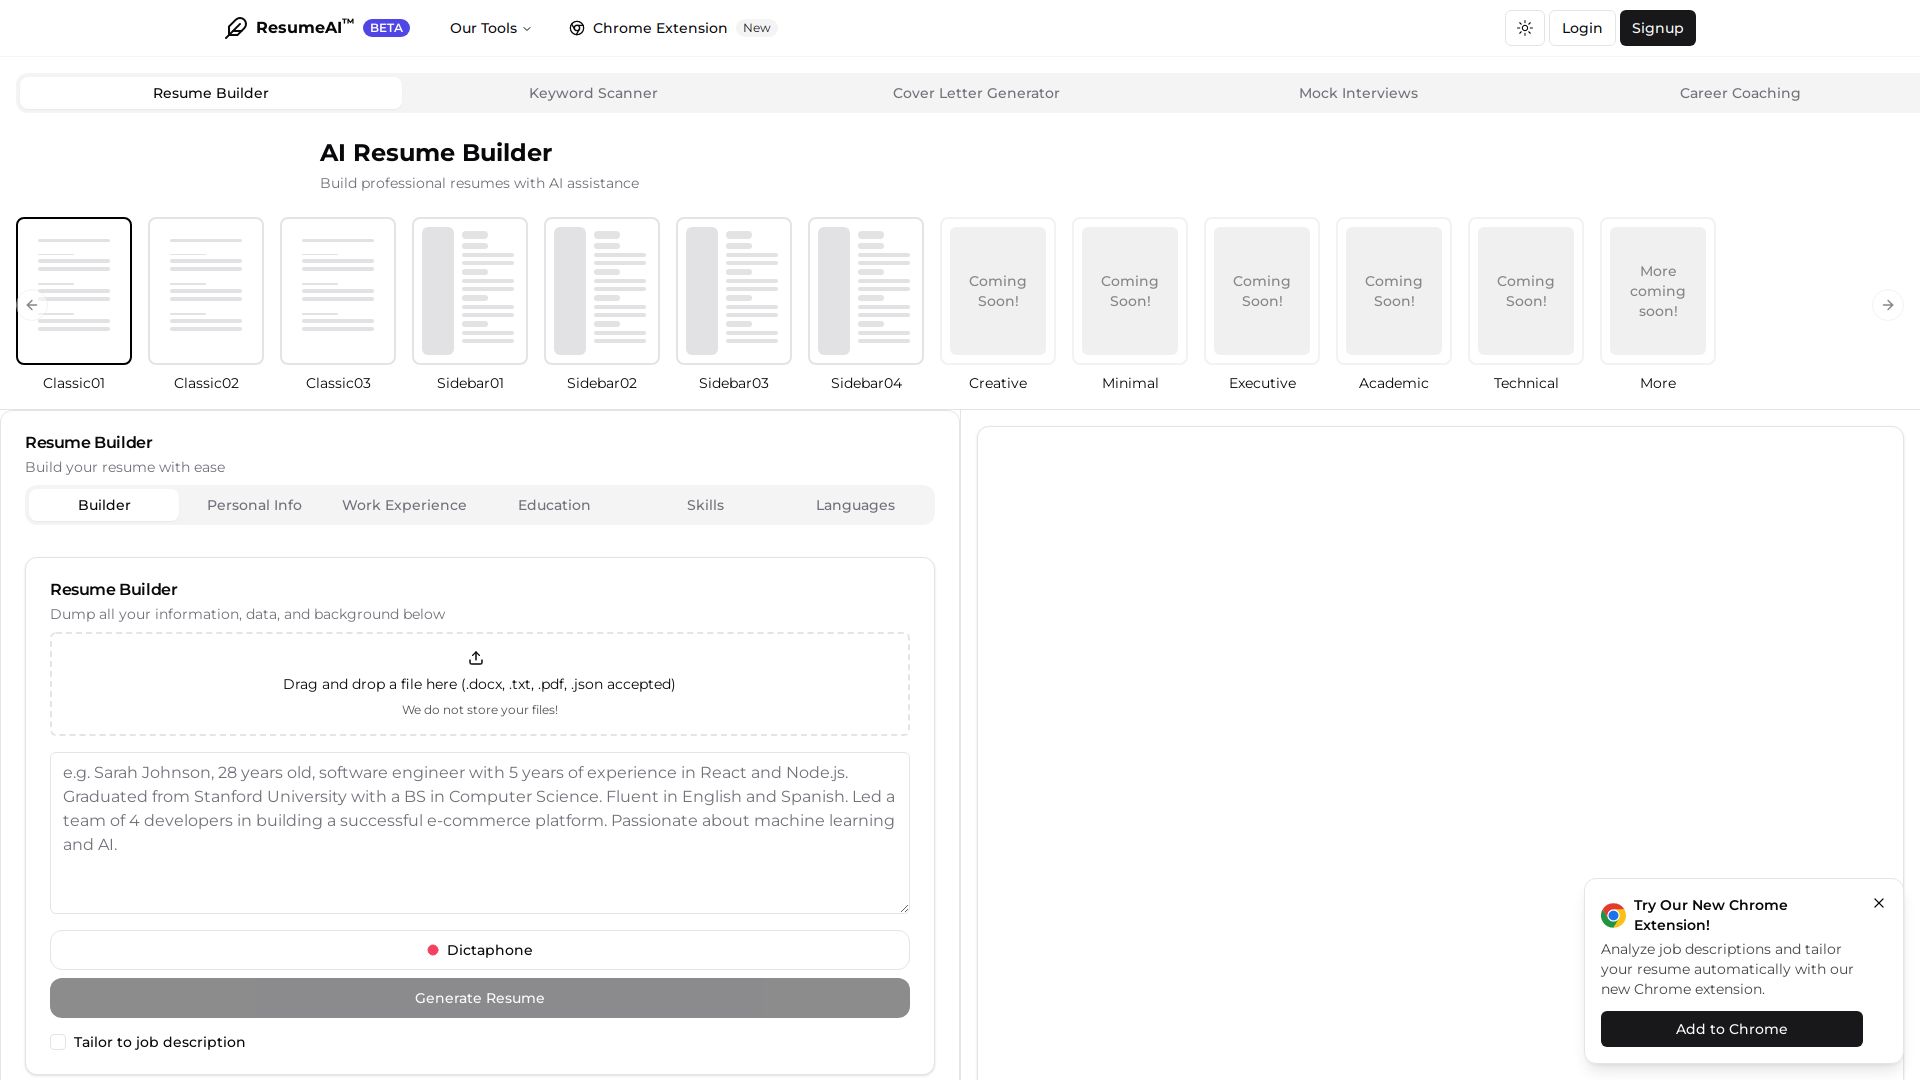Screen dimensions: 1920x1080
Task: Switch to the Keyword Scanner tab
Action: tap(593, 93)
